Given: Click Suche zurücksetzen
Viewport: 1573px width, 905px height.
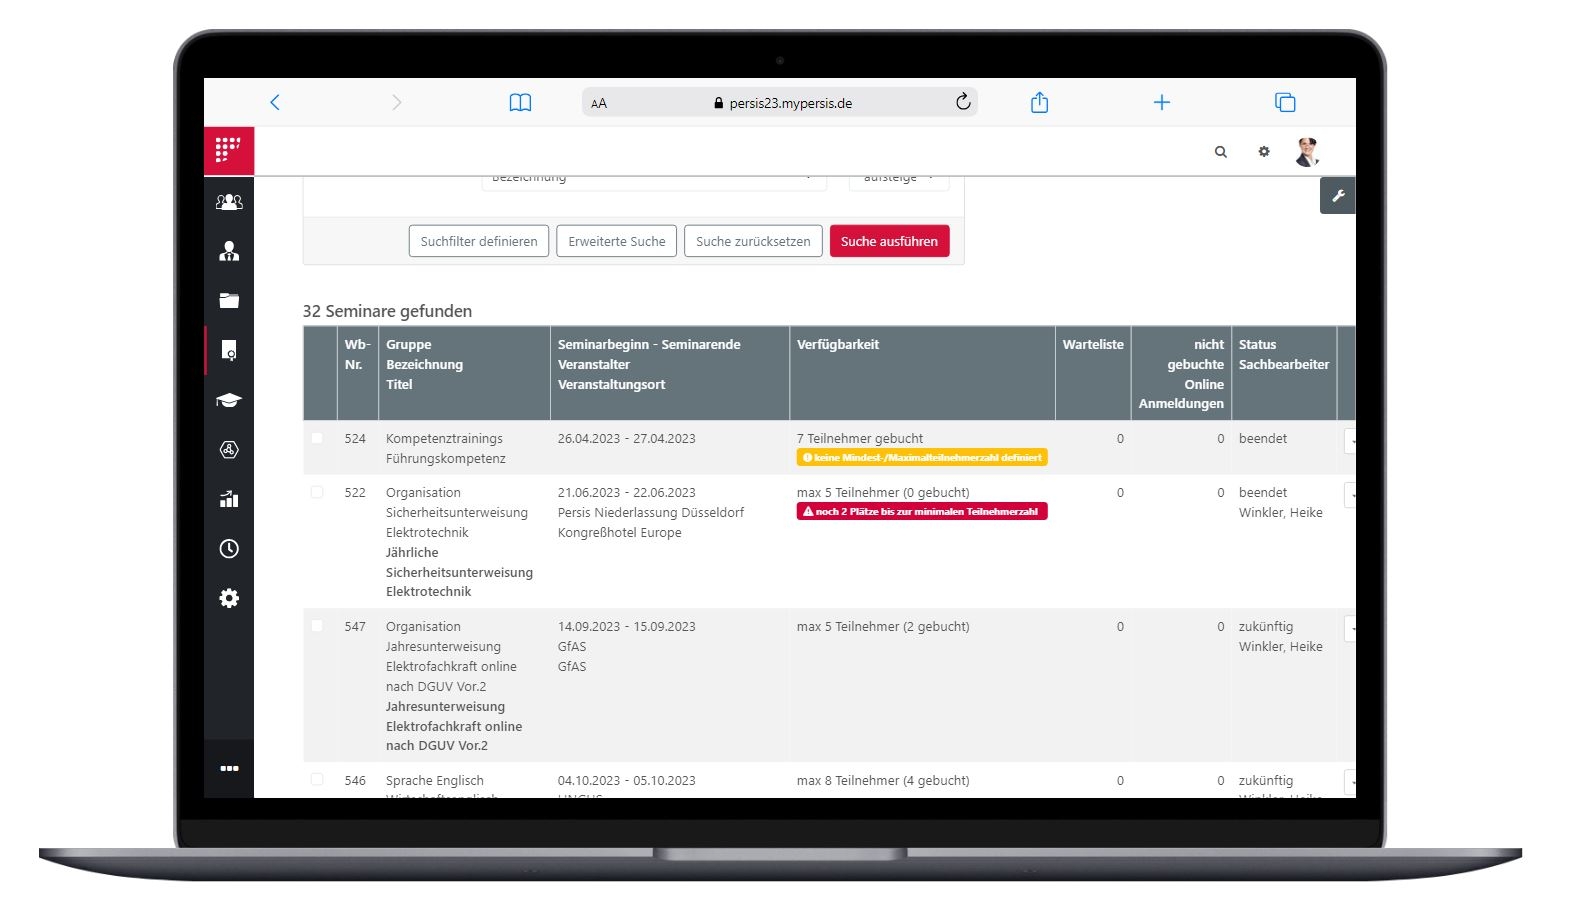Looking at the screenshot, I should tap(753, 241).
